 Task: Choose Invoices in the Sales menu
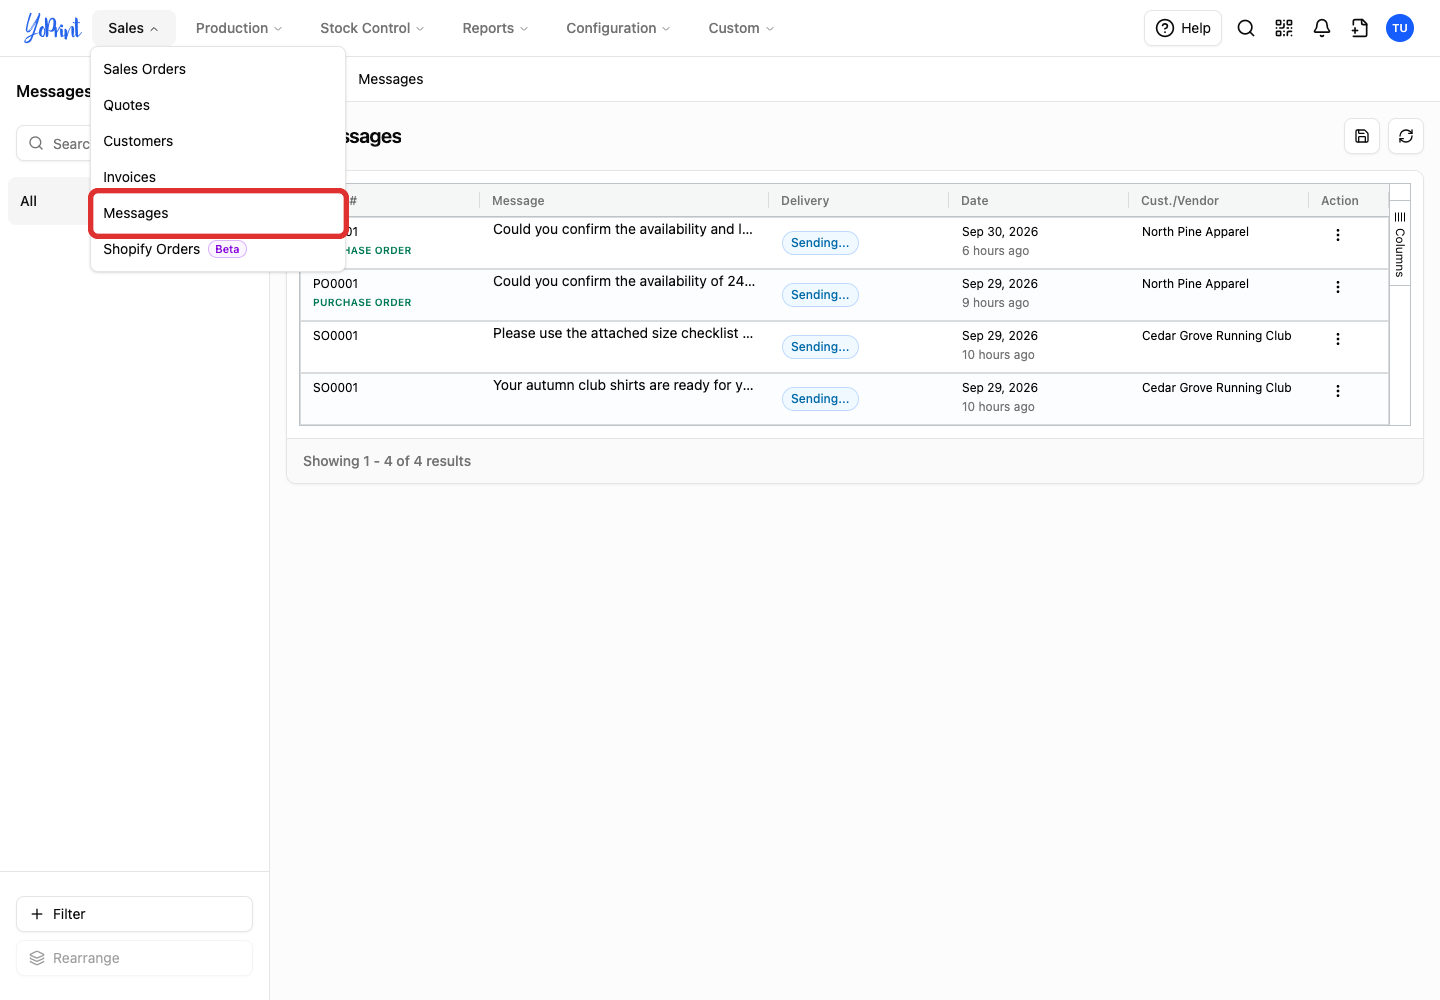(x=218, y=177)
